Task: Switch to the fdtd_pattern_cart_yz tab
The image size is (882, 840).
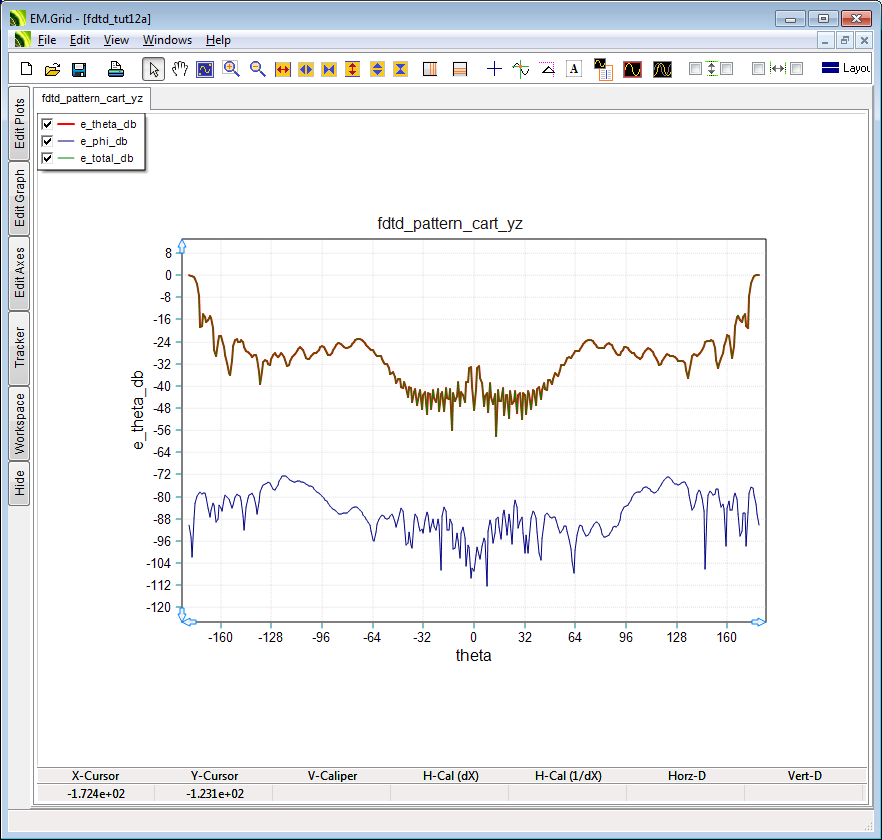Action: pos(92,99)
